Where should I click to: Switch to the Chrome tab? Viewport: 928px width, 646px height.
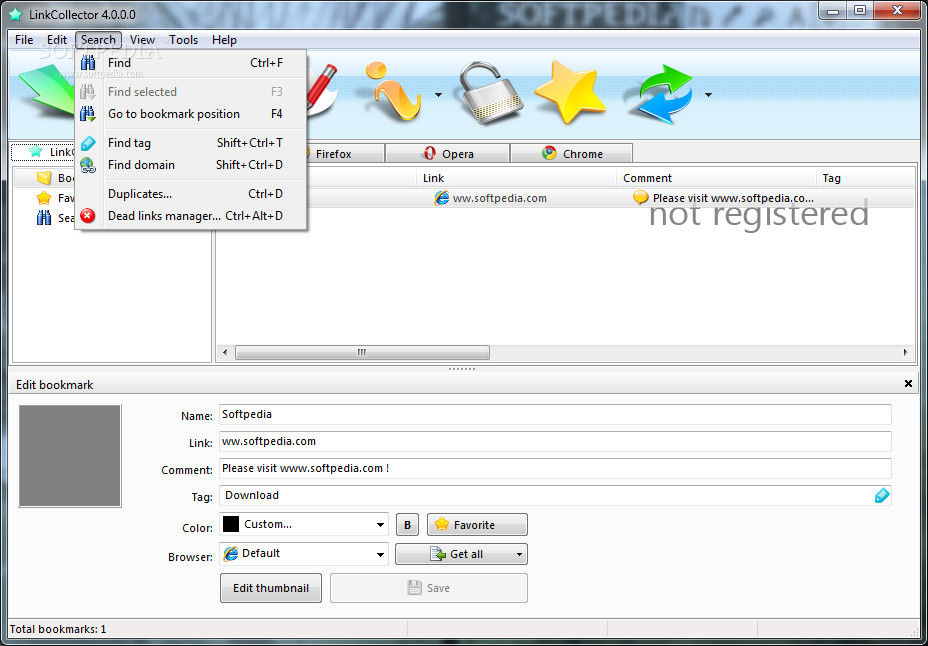pyautogui.click(x=572, y=154)
